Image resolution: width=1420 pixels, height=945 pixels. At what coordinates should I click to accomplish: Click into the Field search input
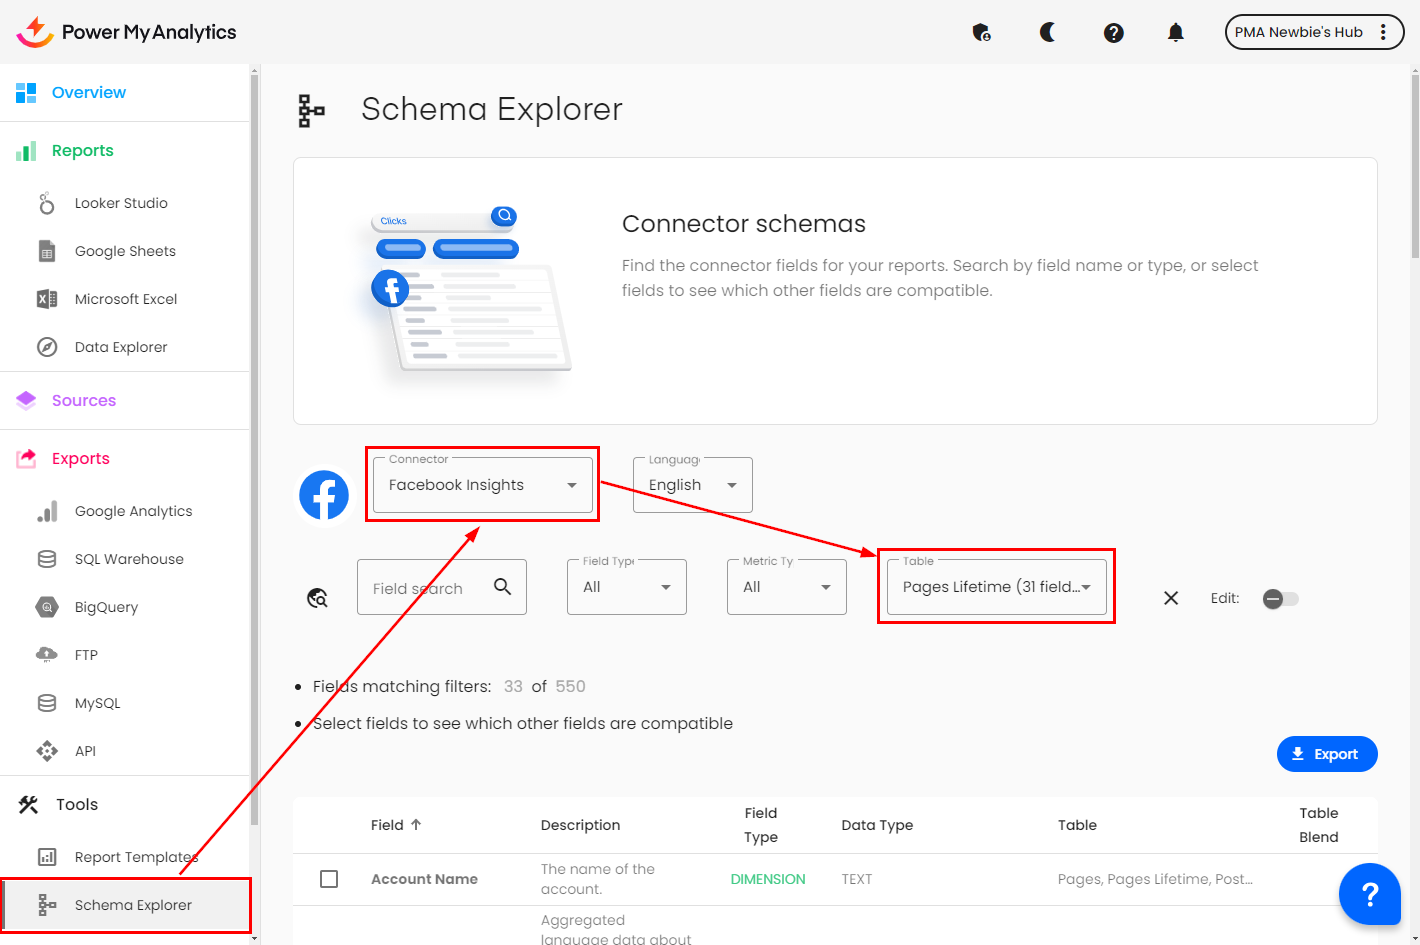click(x=425, y=588)
